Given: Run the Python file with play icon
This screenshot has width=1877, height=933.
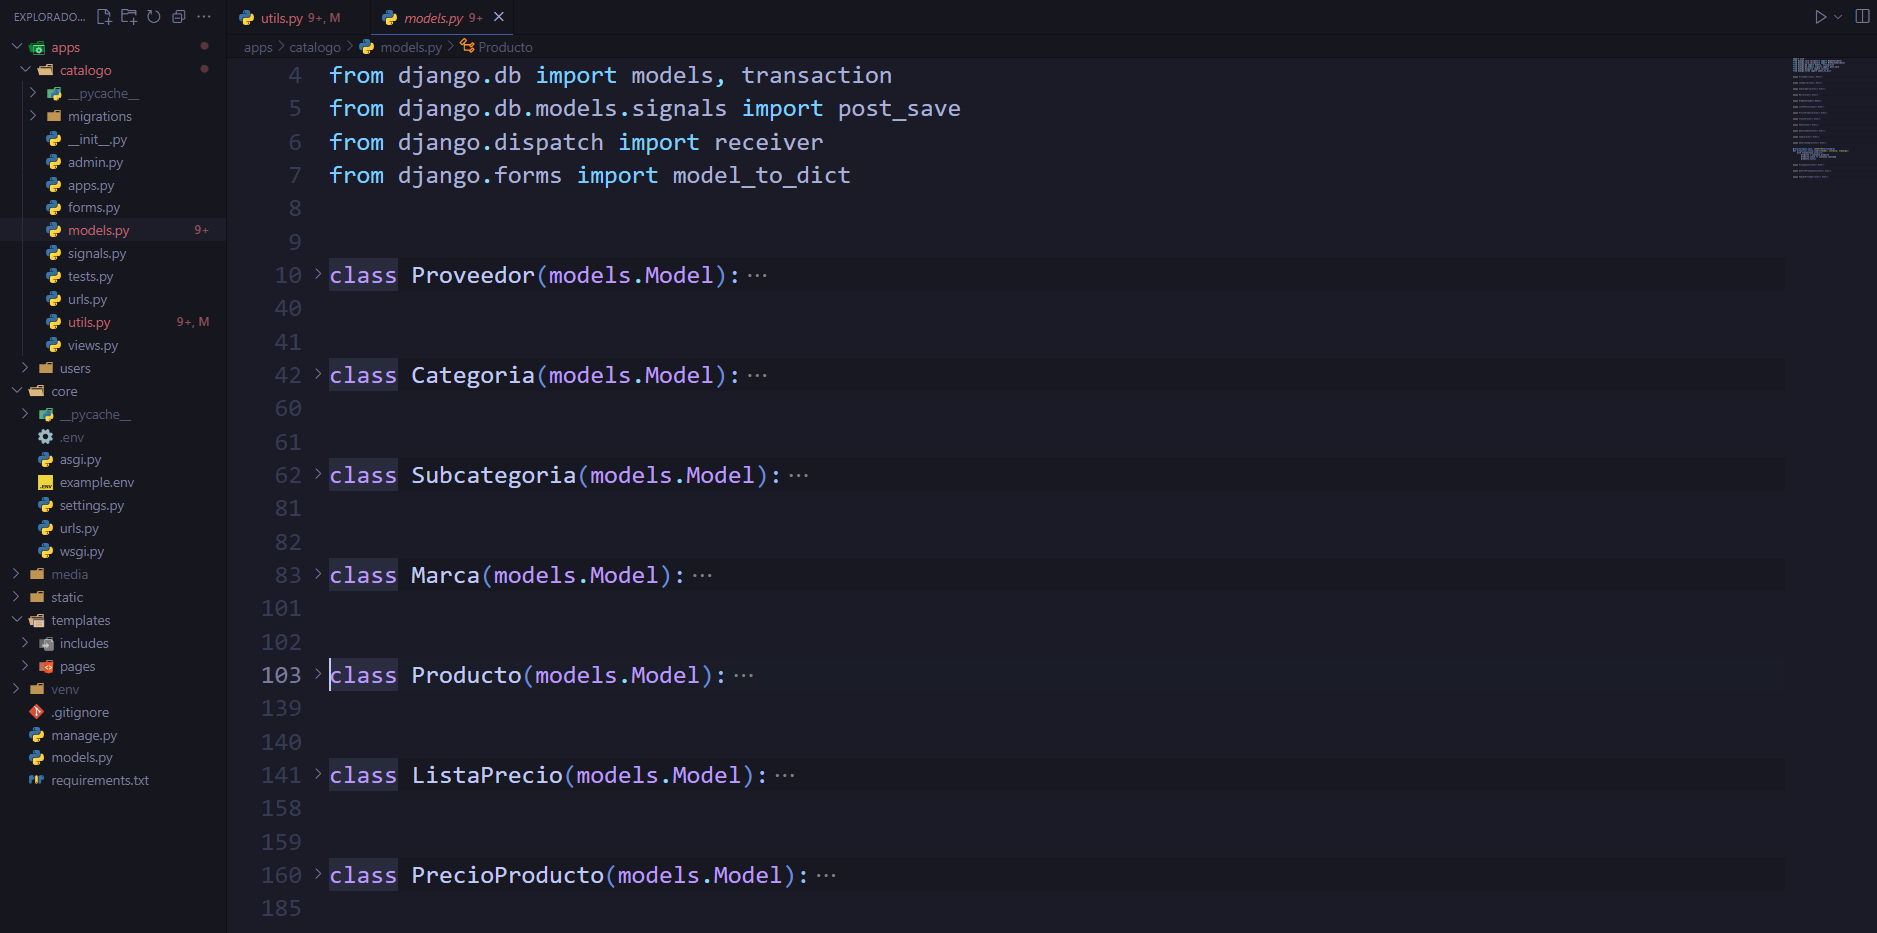Looking at the screenshot, I should point(1820,17).
